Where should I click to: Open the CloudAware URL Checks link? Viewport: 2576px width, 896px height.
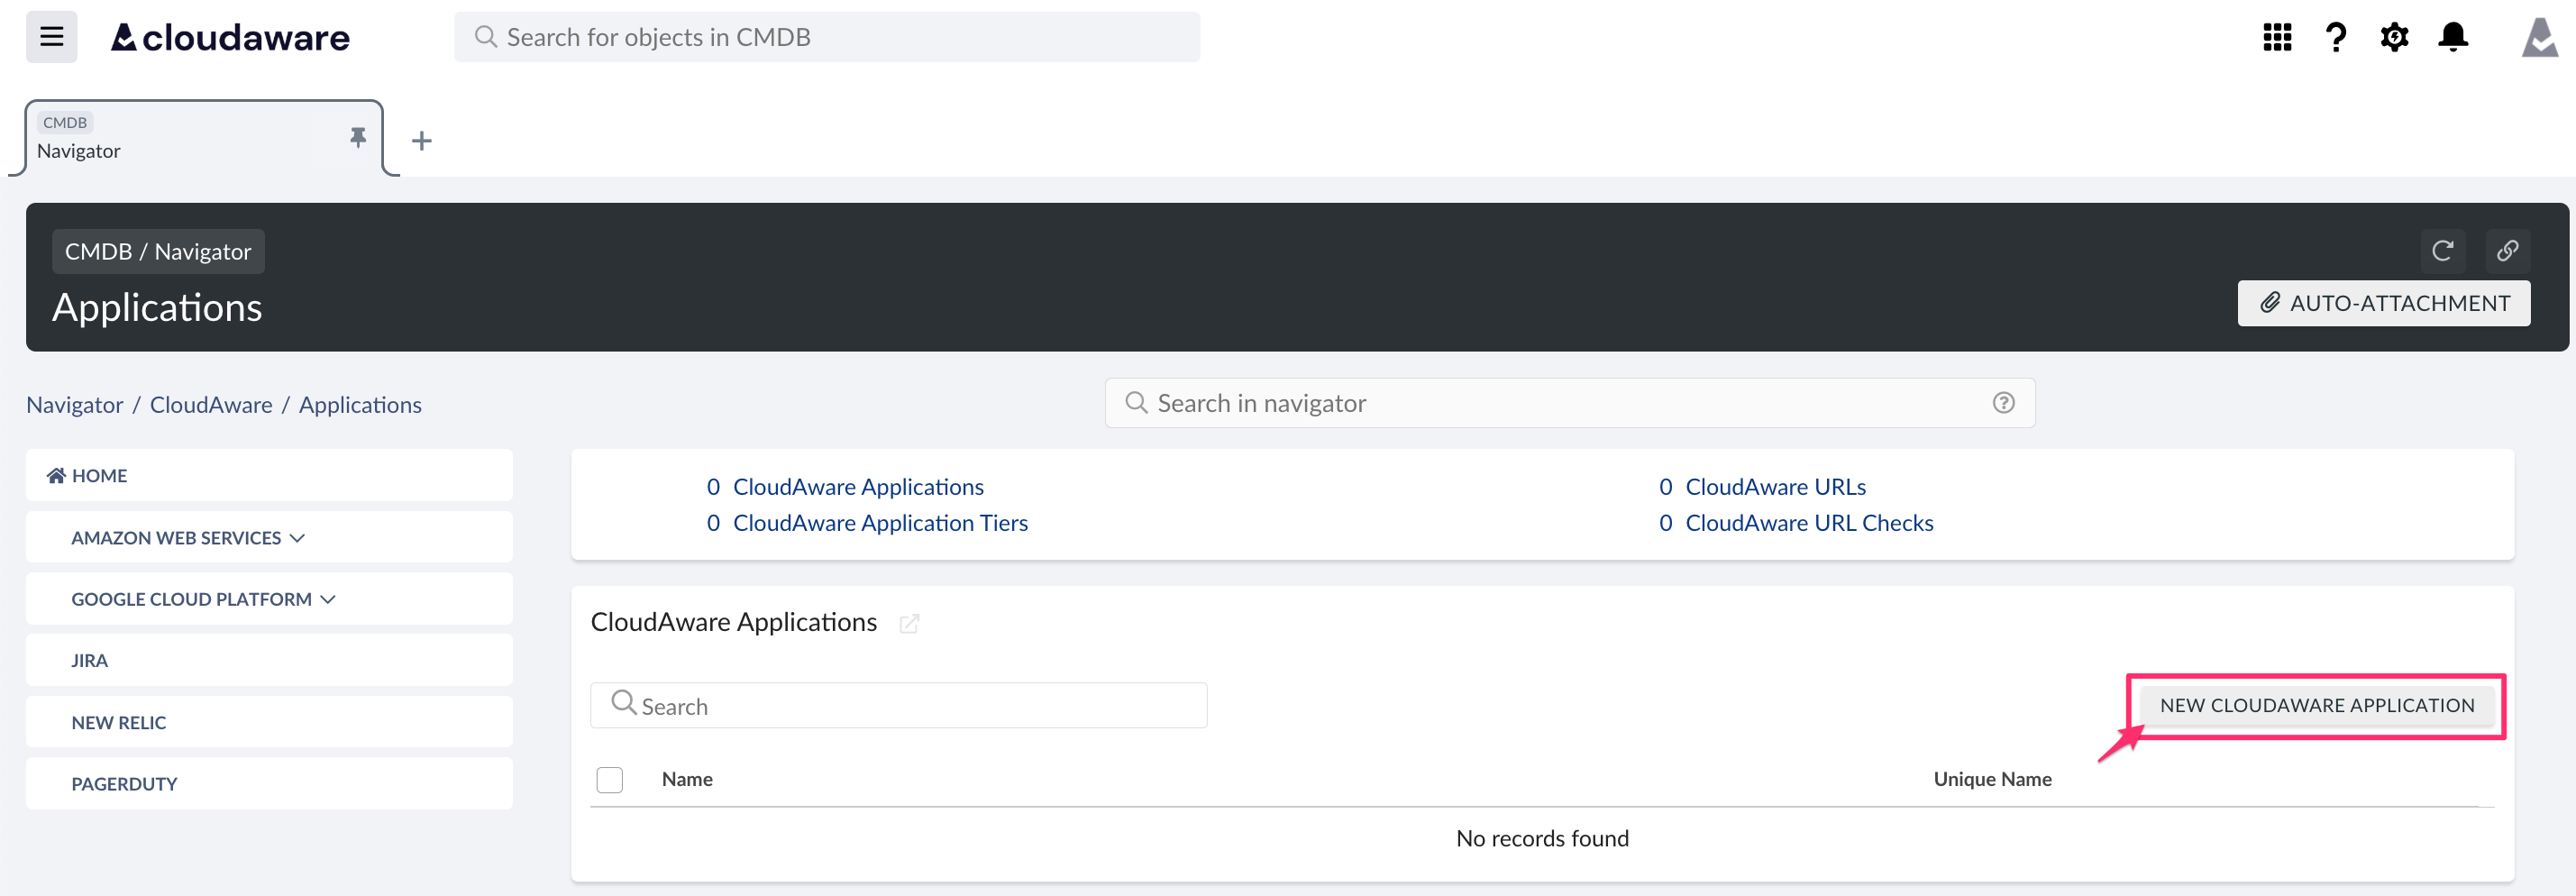coord(1808,522)
